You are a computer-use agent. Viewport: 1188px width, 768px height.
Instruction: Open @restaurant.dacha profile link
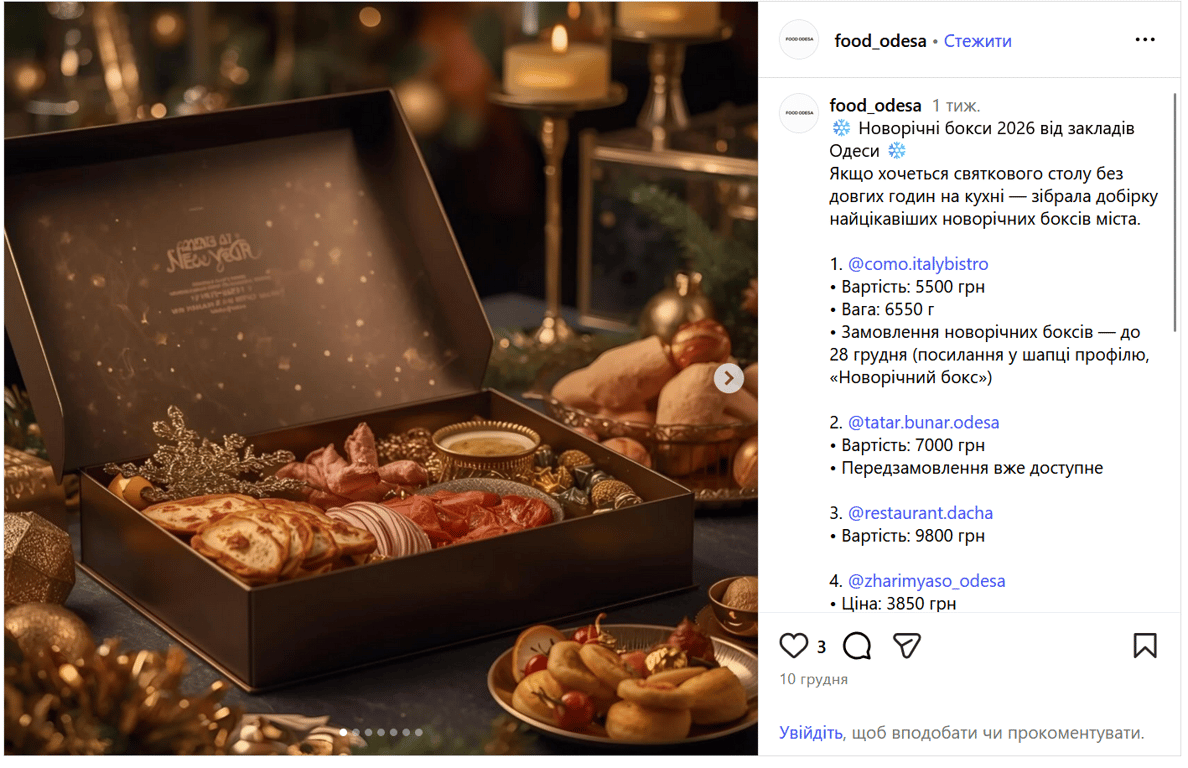tap(920, 513)
